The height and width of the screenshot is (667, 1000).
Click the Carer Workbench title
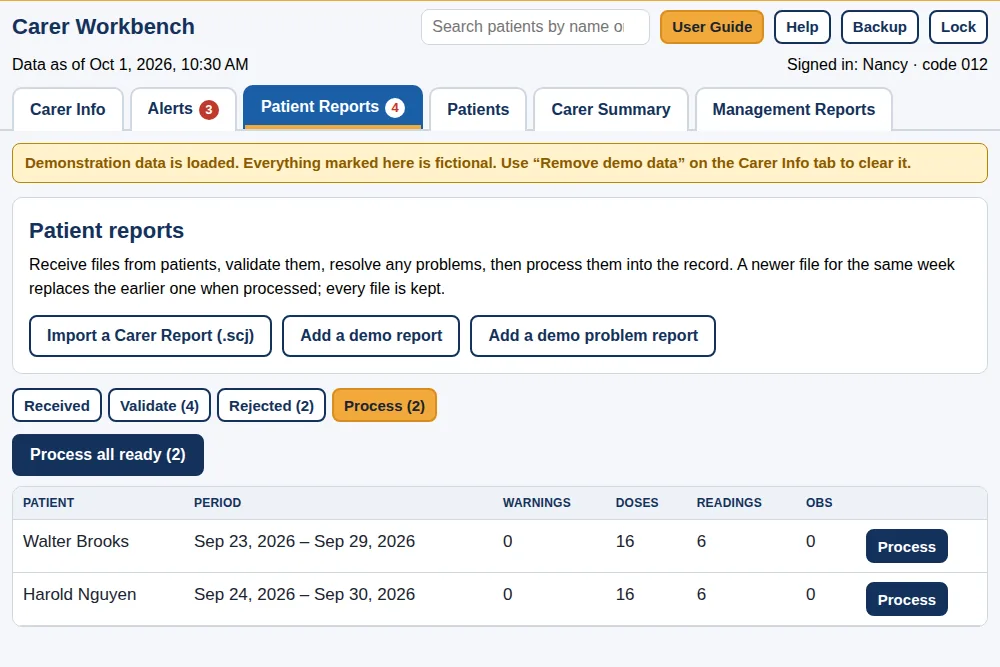[103, 27]
